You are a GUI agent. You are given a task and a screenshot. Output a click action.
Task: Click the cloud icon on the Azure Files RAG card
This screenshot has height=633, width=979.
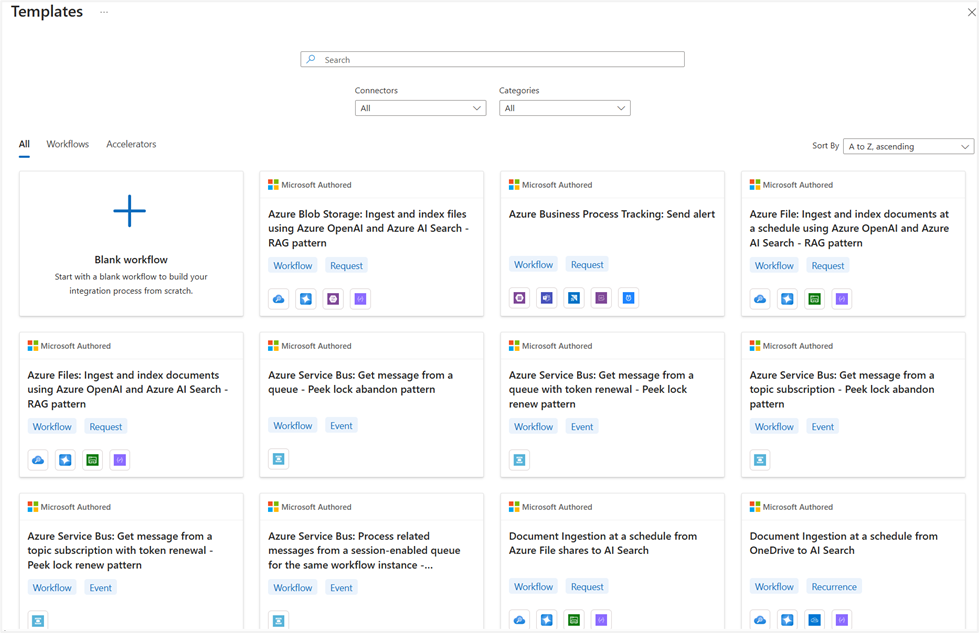pyautogui.click(x=38, y=460)
